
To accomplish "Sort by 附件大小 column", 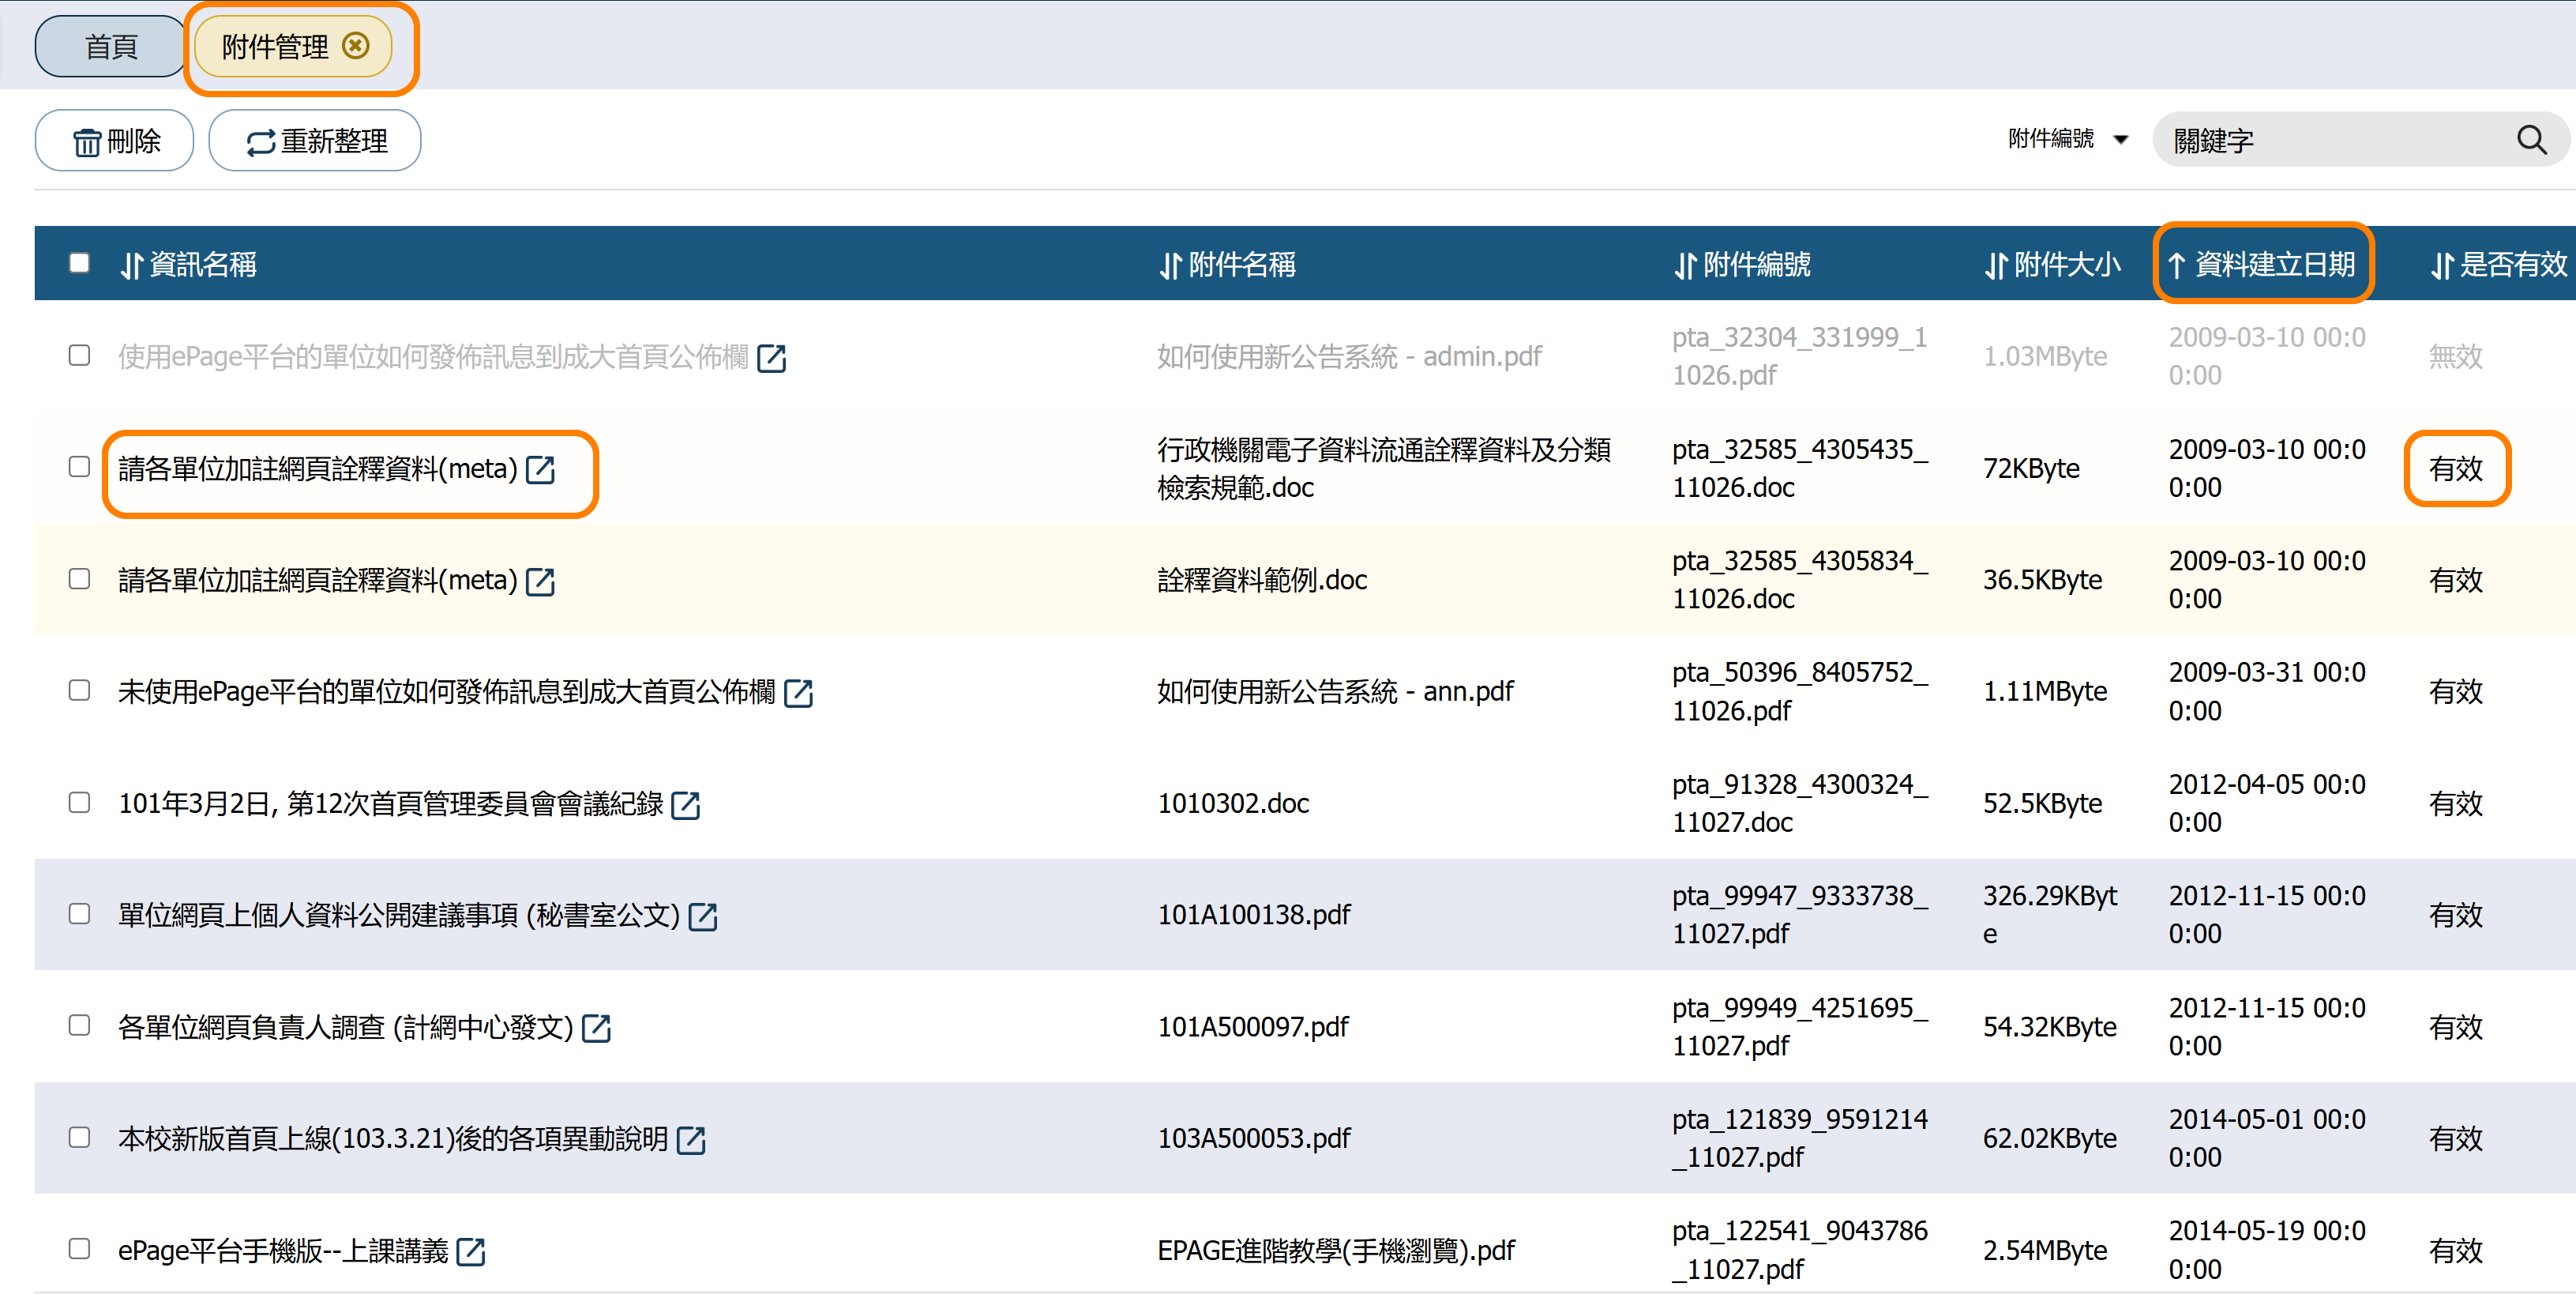I will [x=2052, y=265].
